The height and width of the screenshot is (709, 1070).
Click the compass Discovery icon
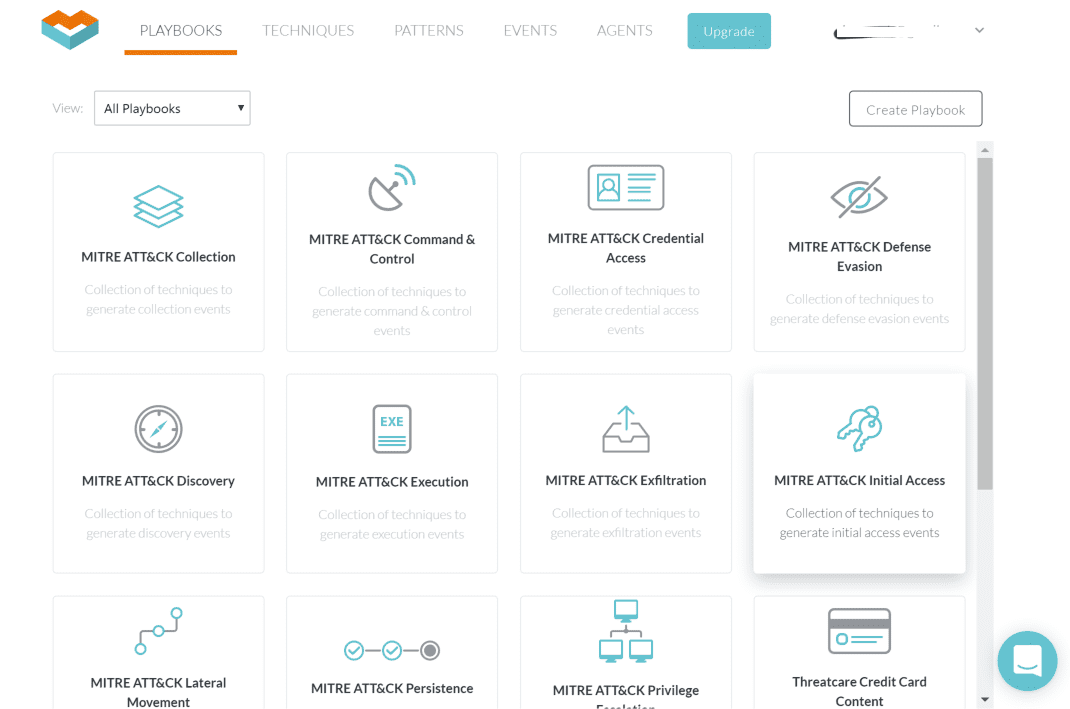click(158, 429)
